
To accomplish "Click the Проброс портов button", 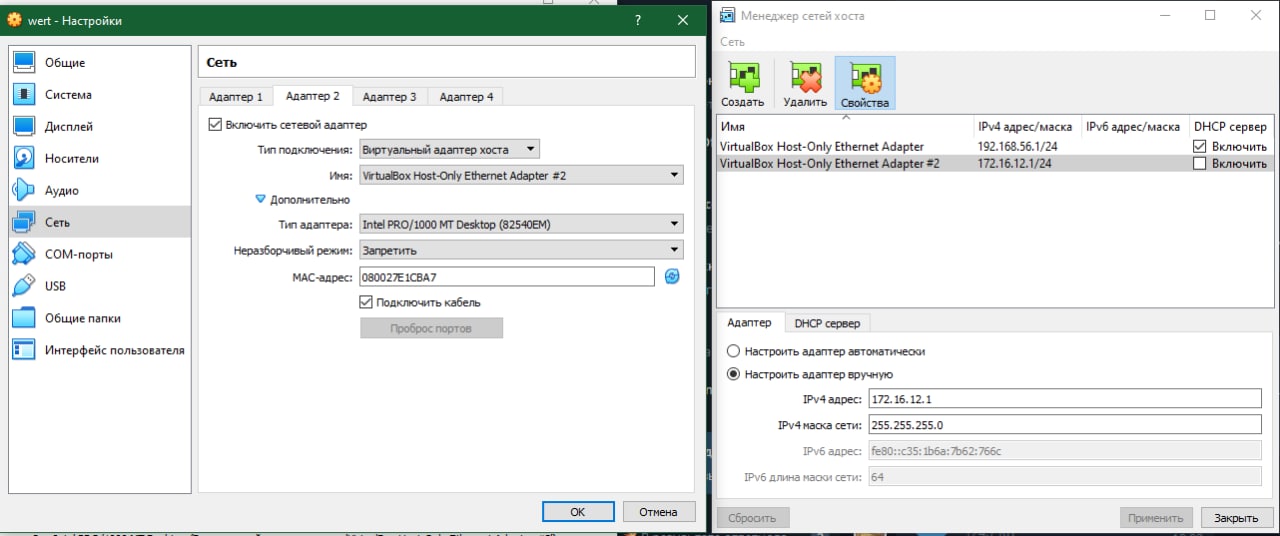I will coord(431,328).
